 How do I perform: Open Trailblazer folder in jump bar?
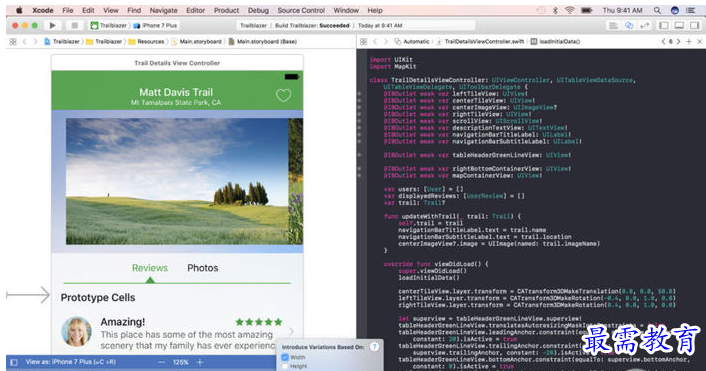104,41
